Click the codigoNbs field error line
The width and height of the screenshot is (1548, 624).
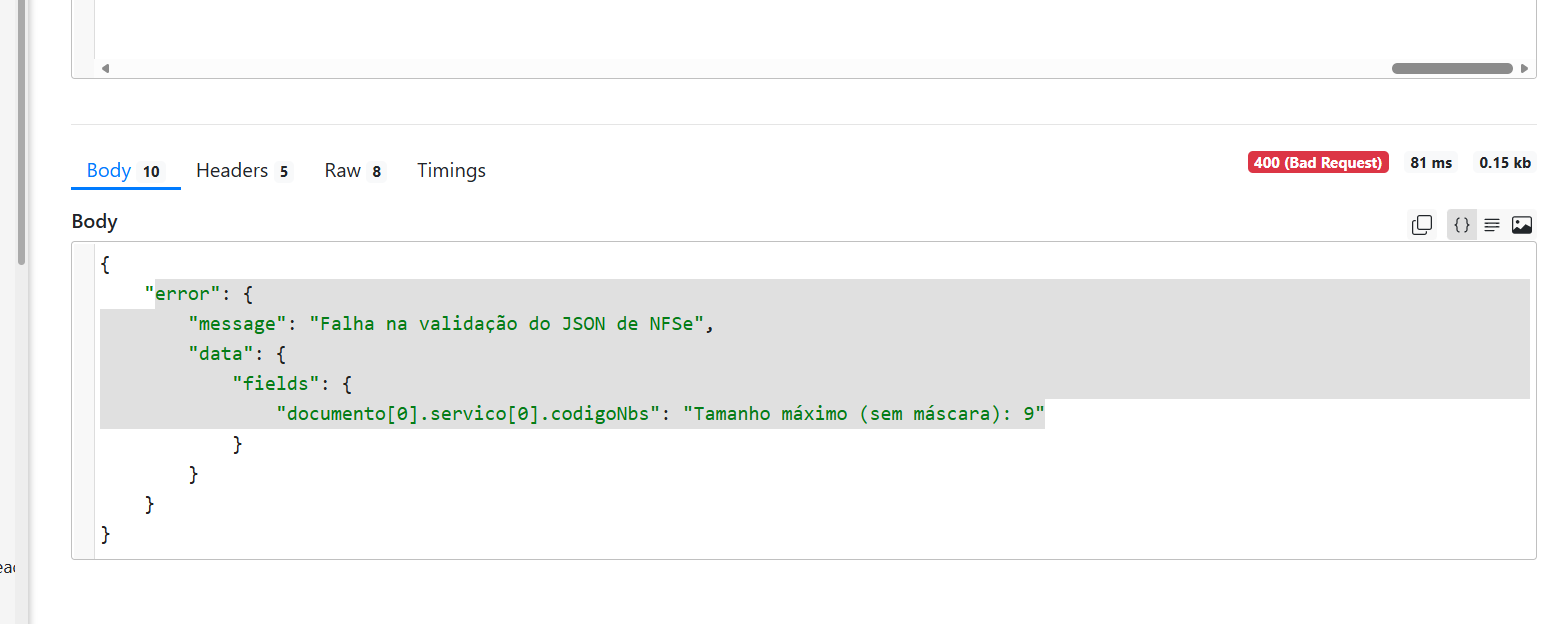(660, 414)
